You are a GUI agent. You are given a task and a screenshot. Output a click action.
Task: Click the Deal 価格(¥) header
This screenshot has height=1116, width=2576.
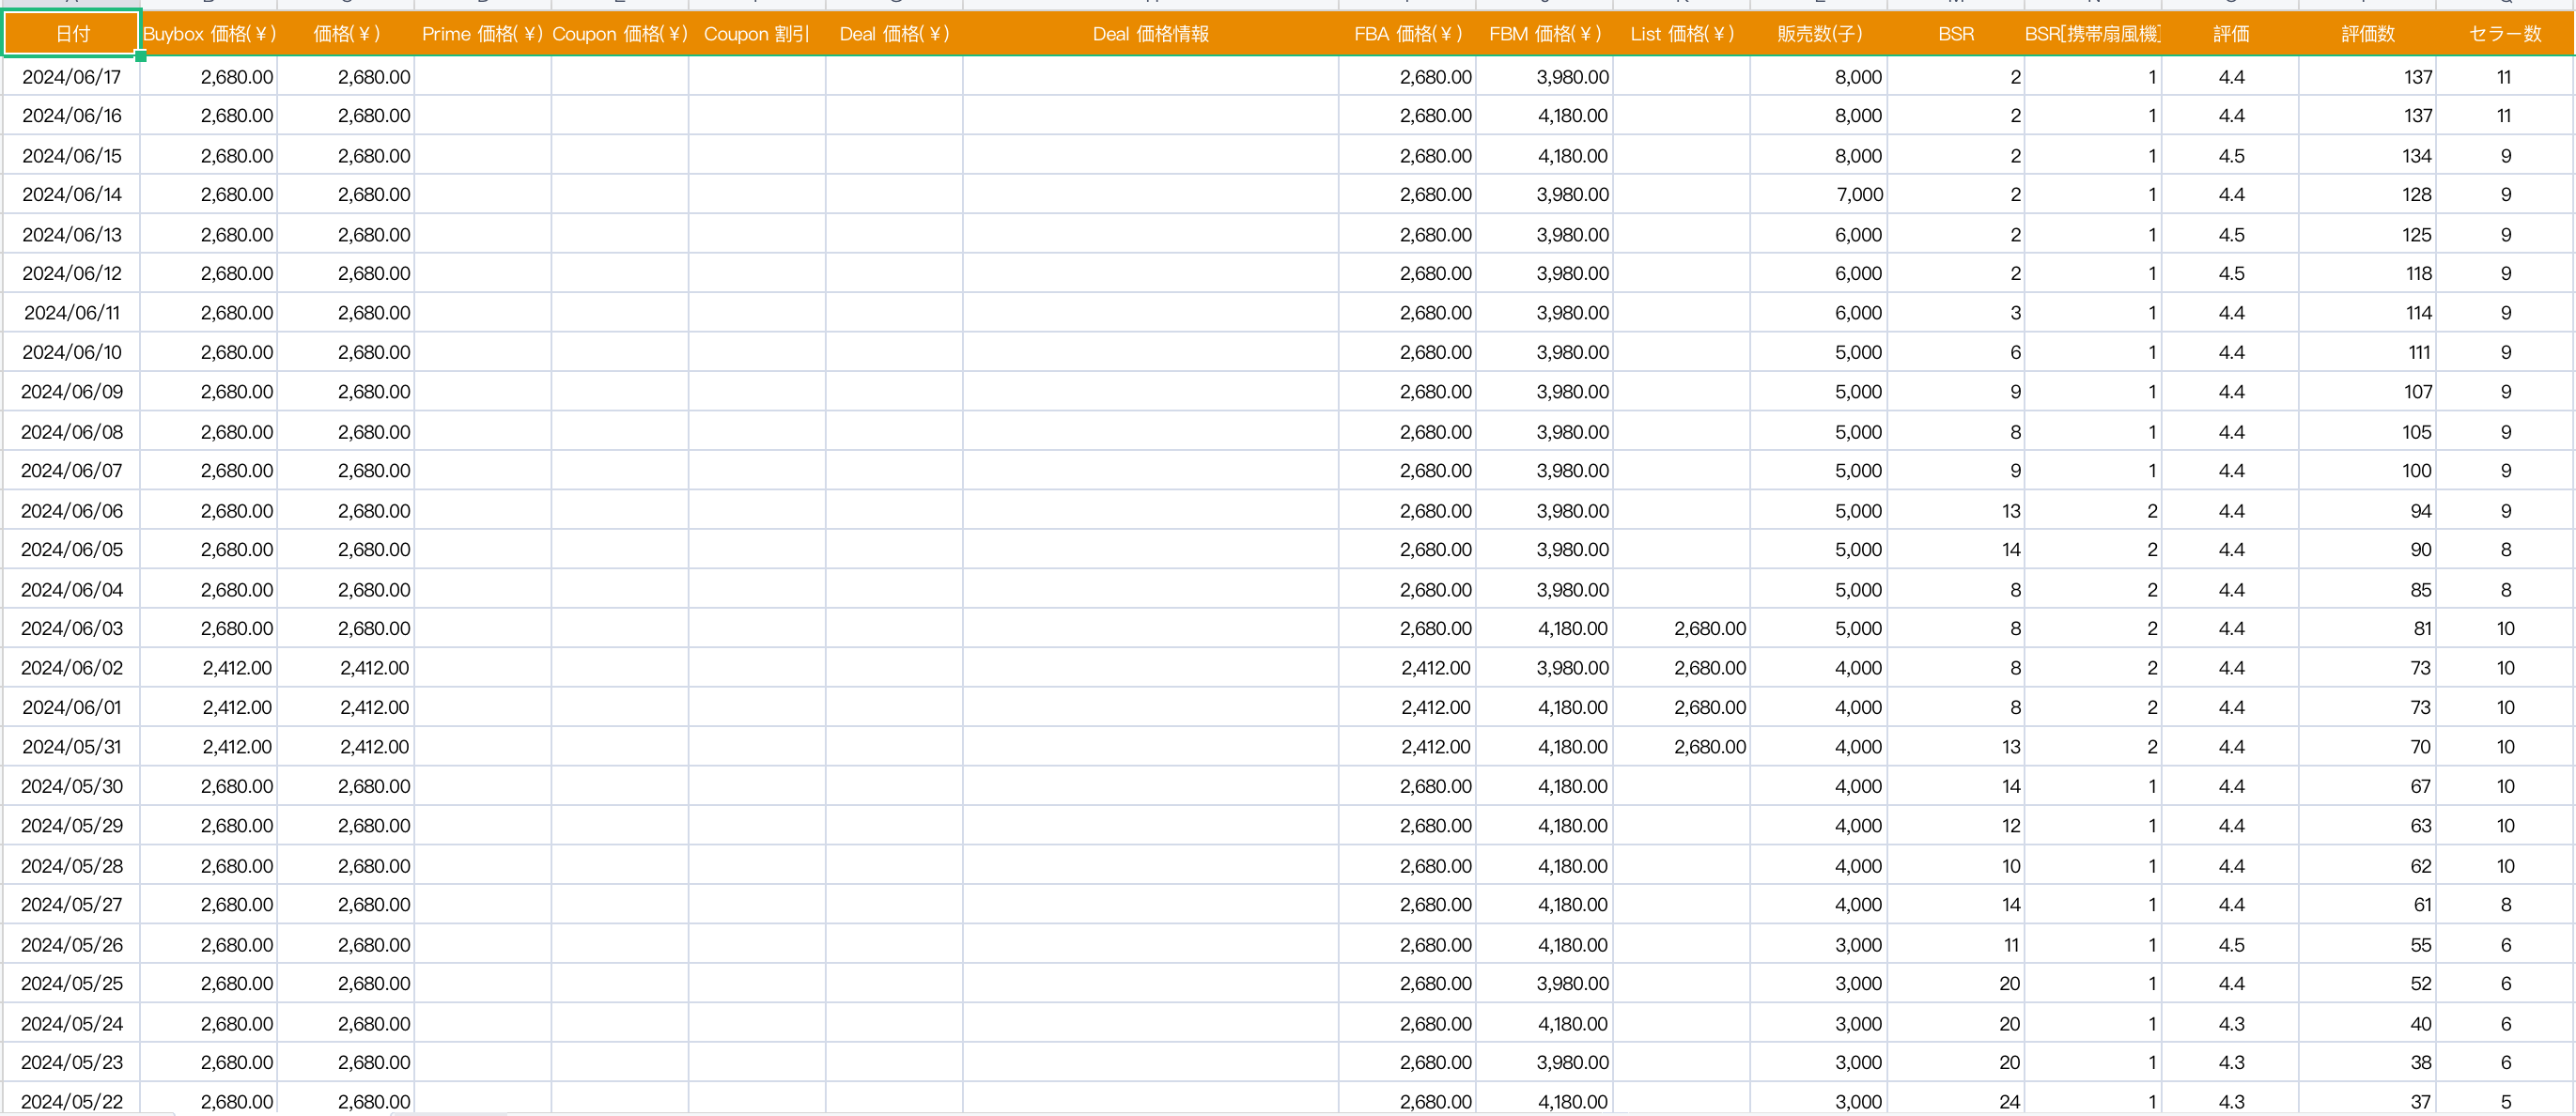pyautogui.click(x=894, y=34)
